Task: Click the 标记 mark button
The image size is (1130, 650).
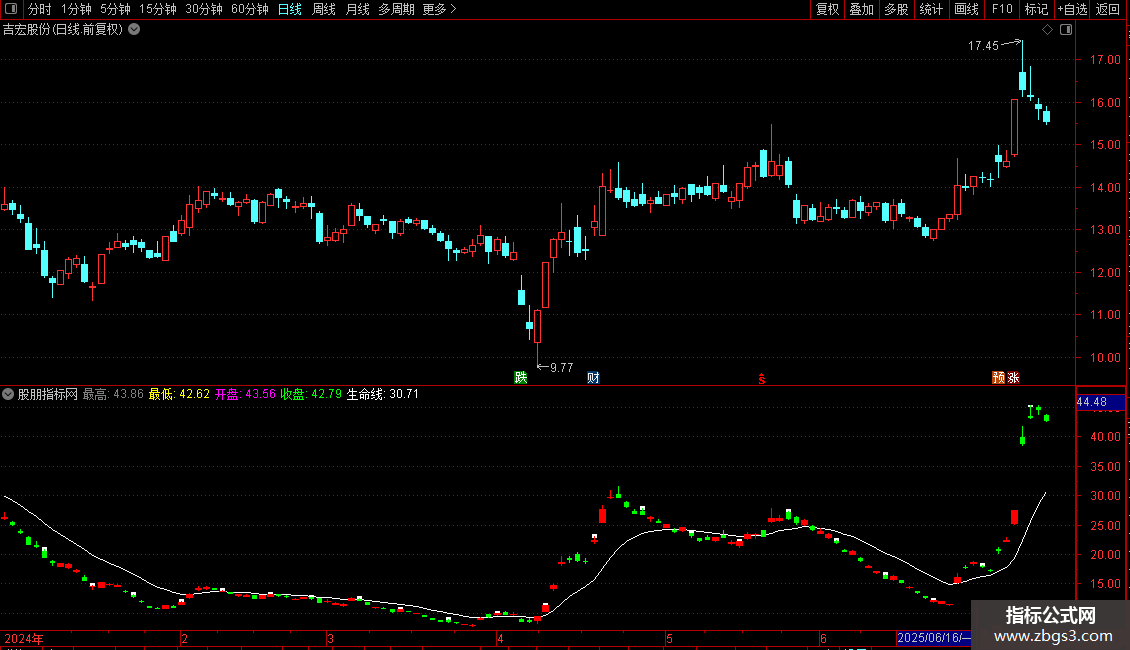Action: [1036, 9]
